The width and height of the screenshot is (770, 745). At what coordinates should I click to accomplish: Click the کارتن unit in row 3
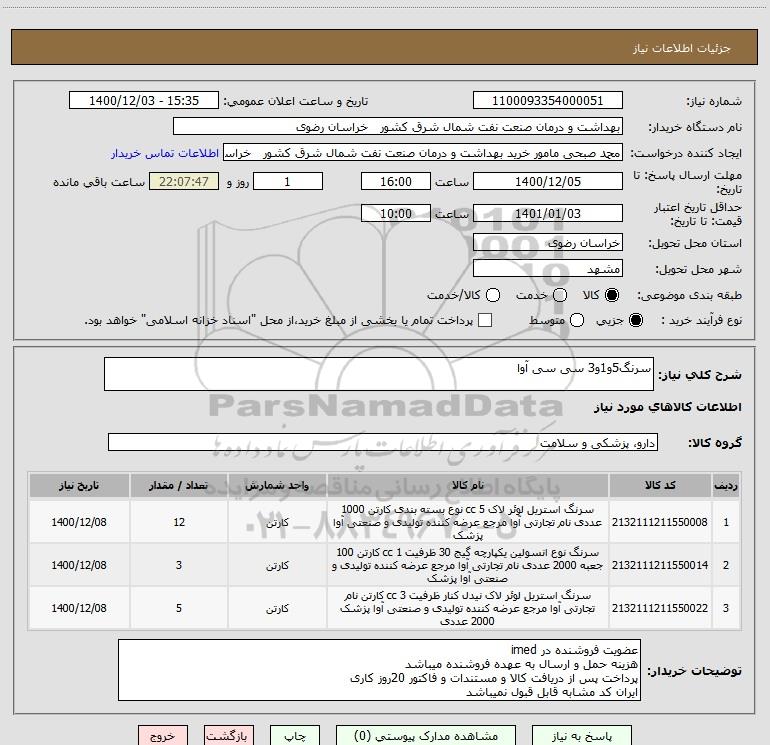coord(277,608)
